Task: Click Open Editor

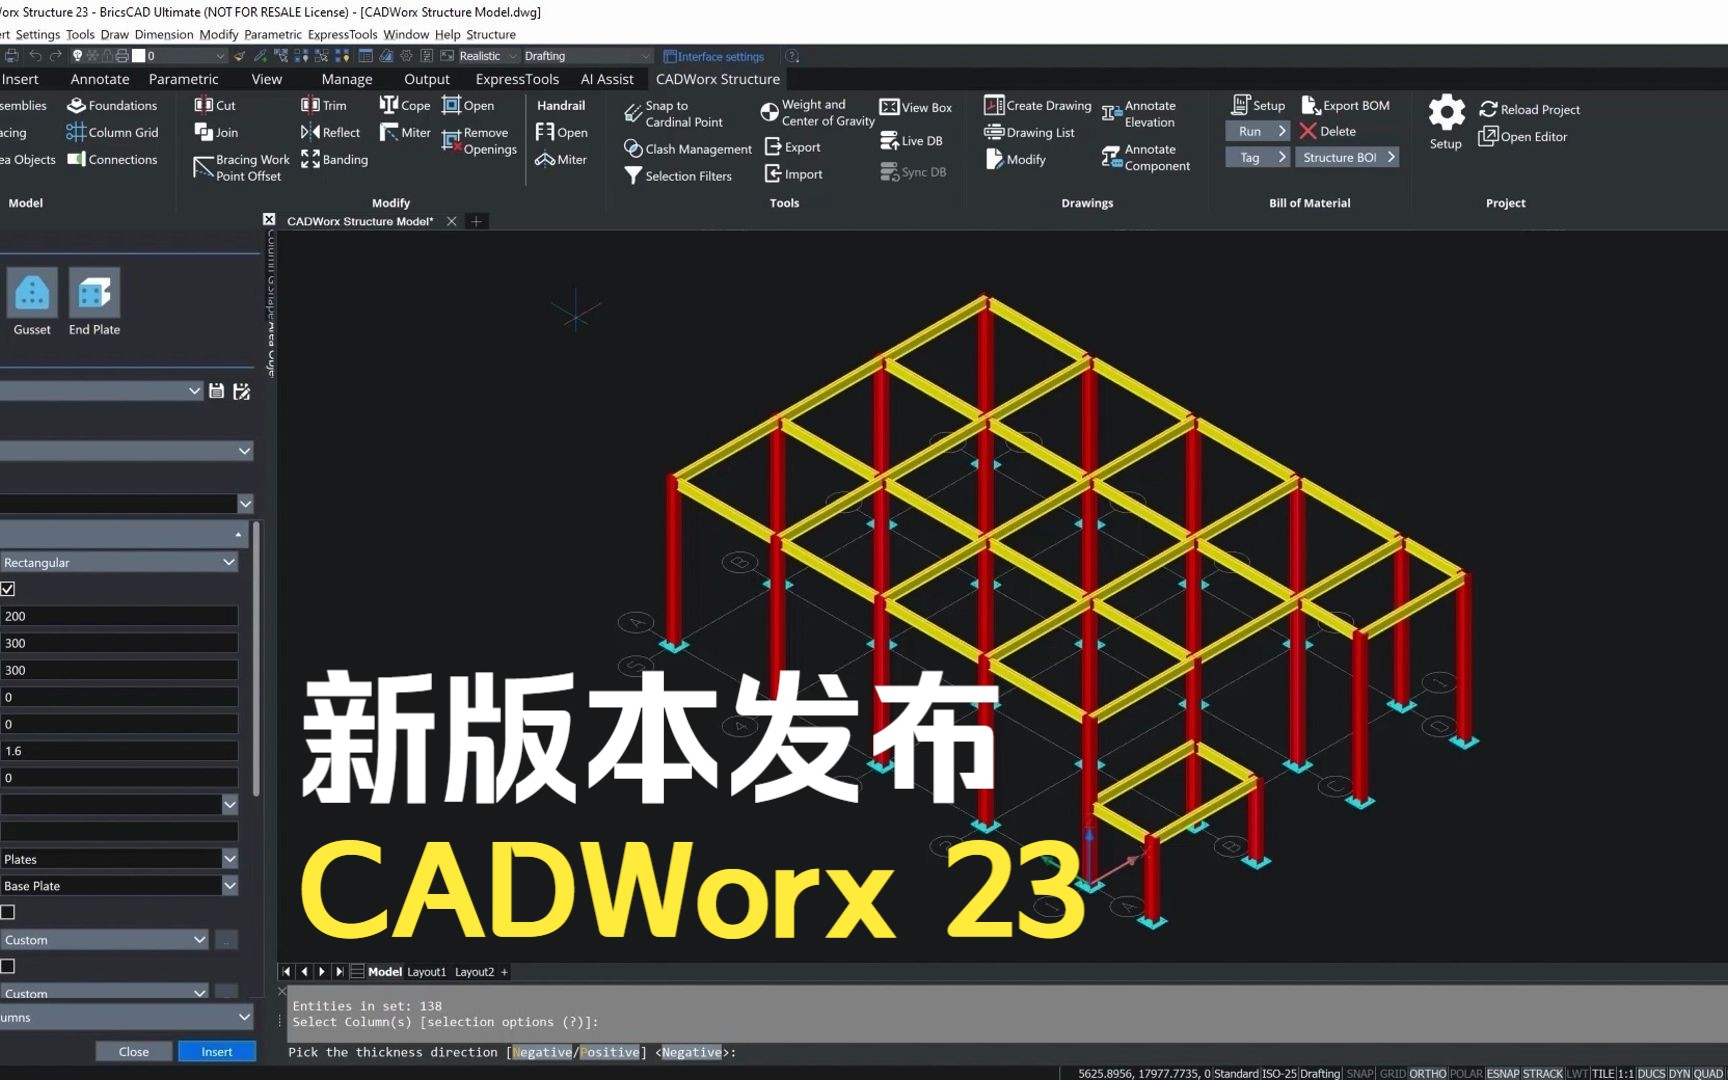Action: (1523, 136)
